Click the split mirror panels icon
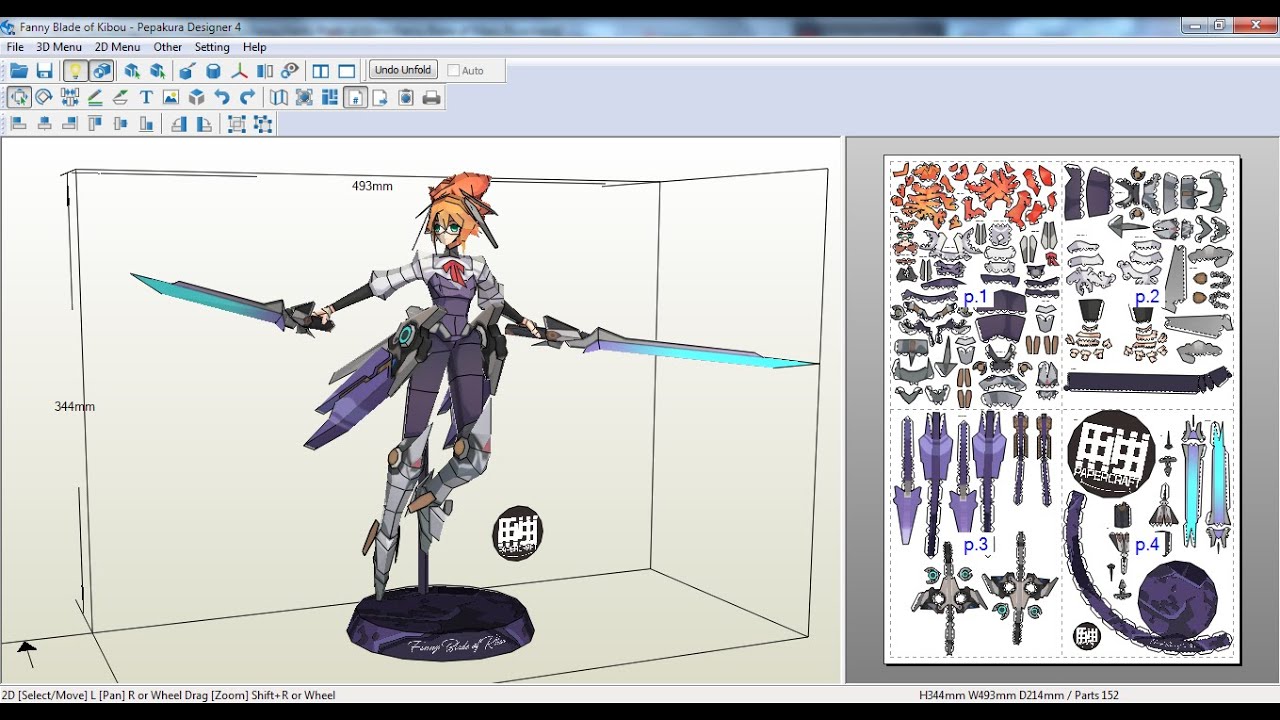This screenshot has width=1280, height=720. [x=265, y=71]
